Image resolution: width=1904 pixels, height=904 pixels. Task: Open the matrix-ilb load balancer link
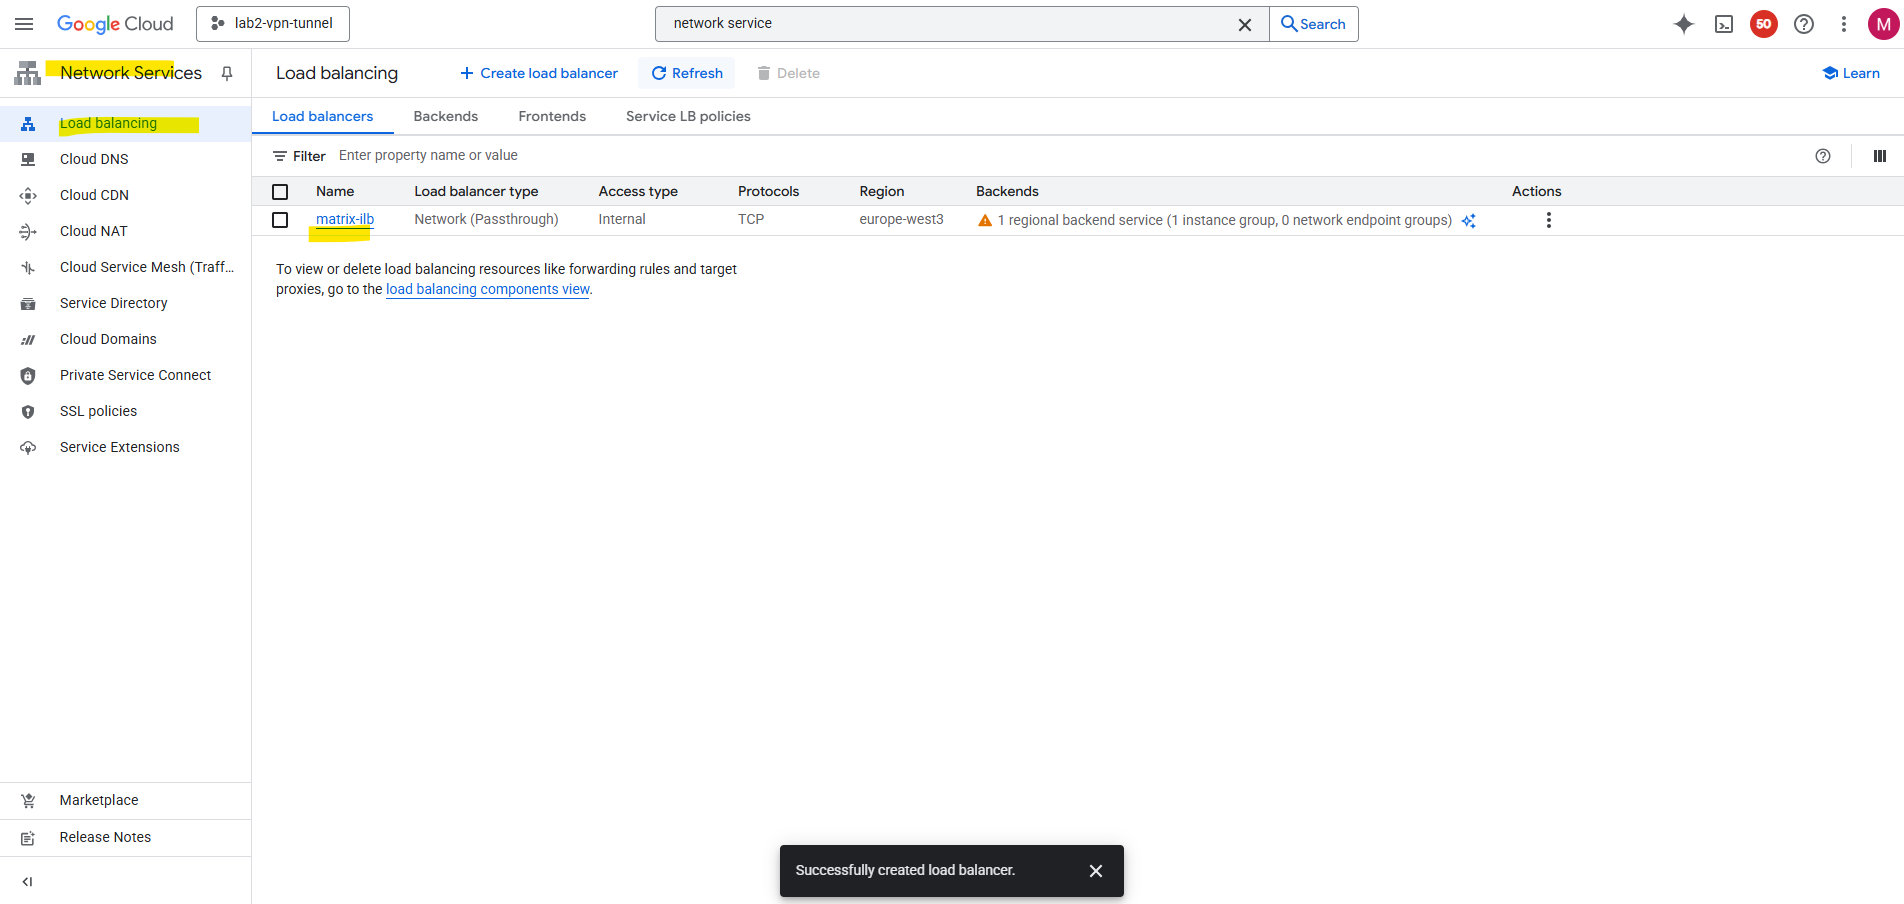coord(345,219)
